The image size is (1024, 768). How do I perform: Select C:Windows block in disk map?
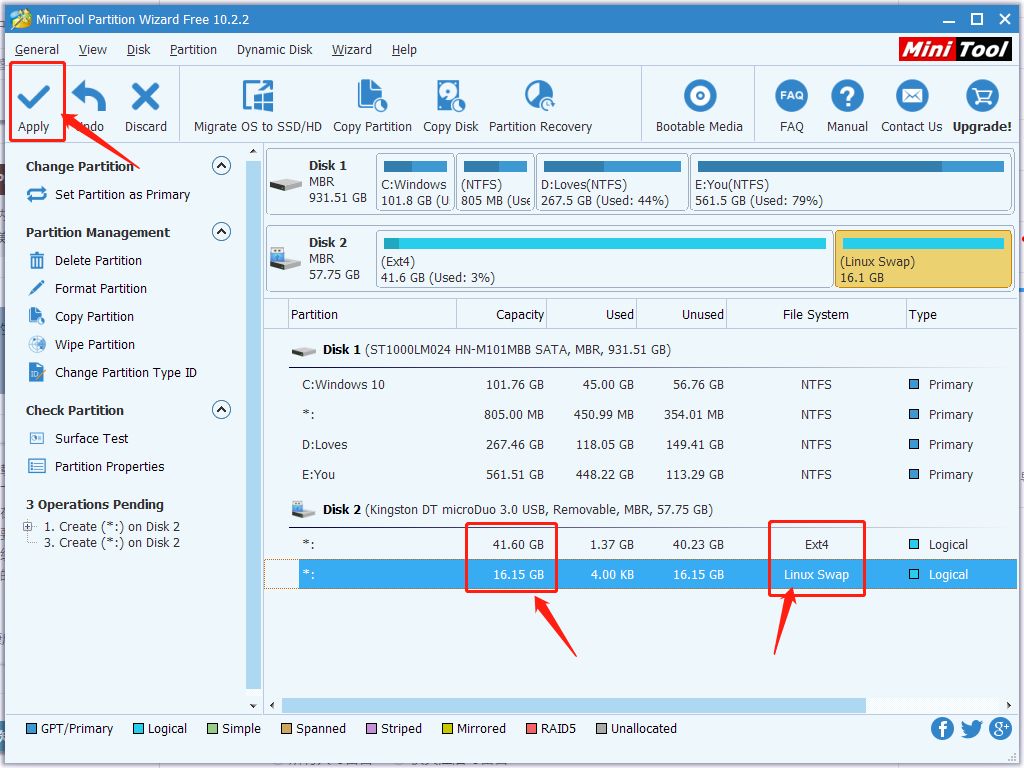[415, 182]
